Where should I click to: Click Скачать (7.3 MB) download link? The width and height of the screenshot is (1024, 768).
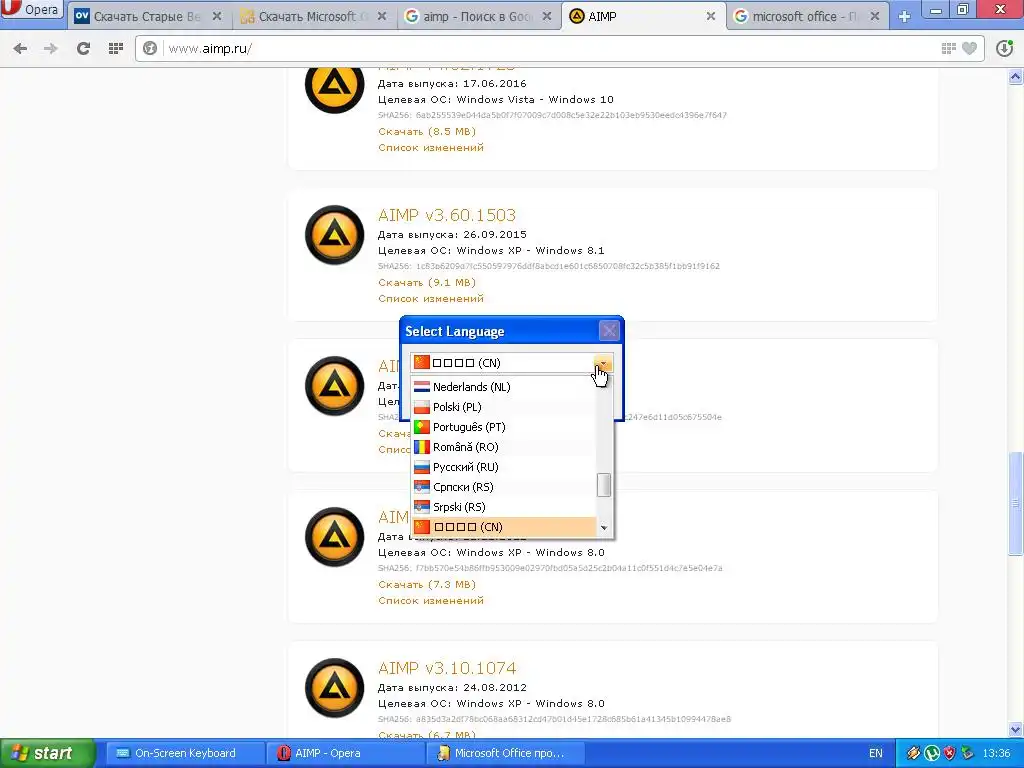click(x=426, y=584)
